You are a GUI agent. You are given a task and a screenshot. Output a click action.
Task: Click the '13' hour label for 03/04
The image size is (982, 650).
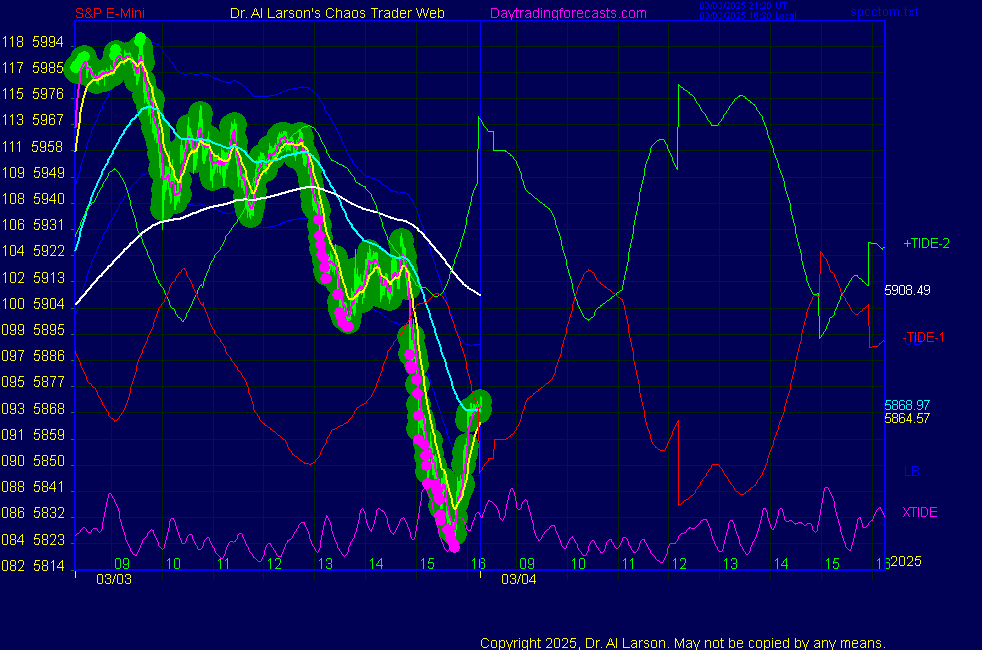tap(730, 564)
